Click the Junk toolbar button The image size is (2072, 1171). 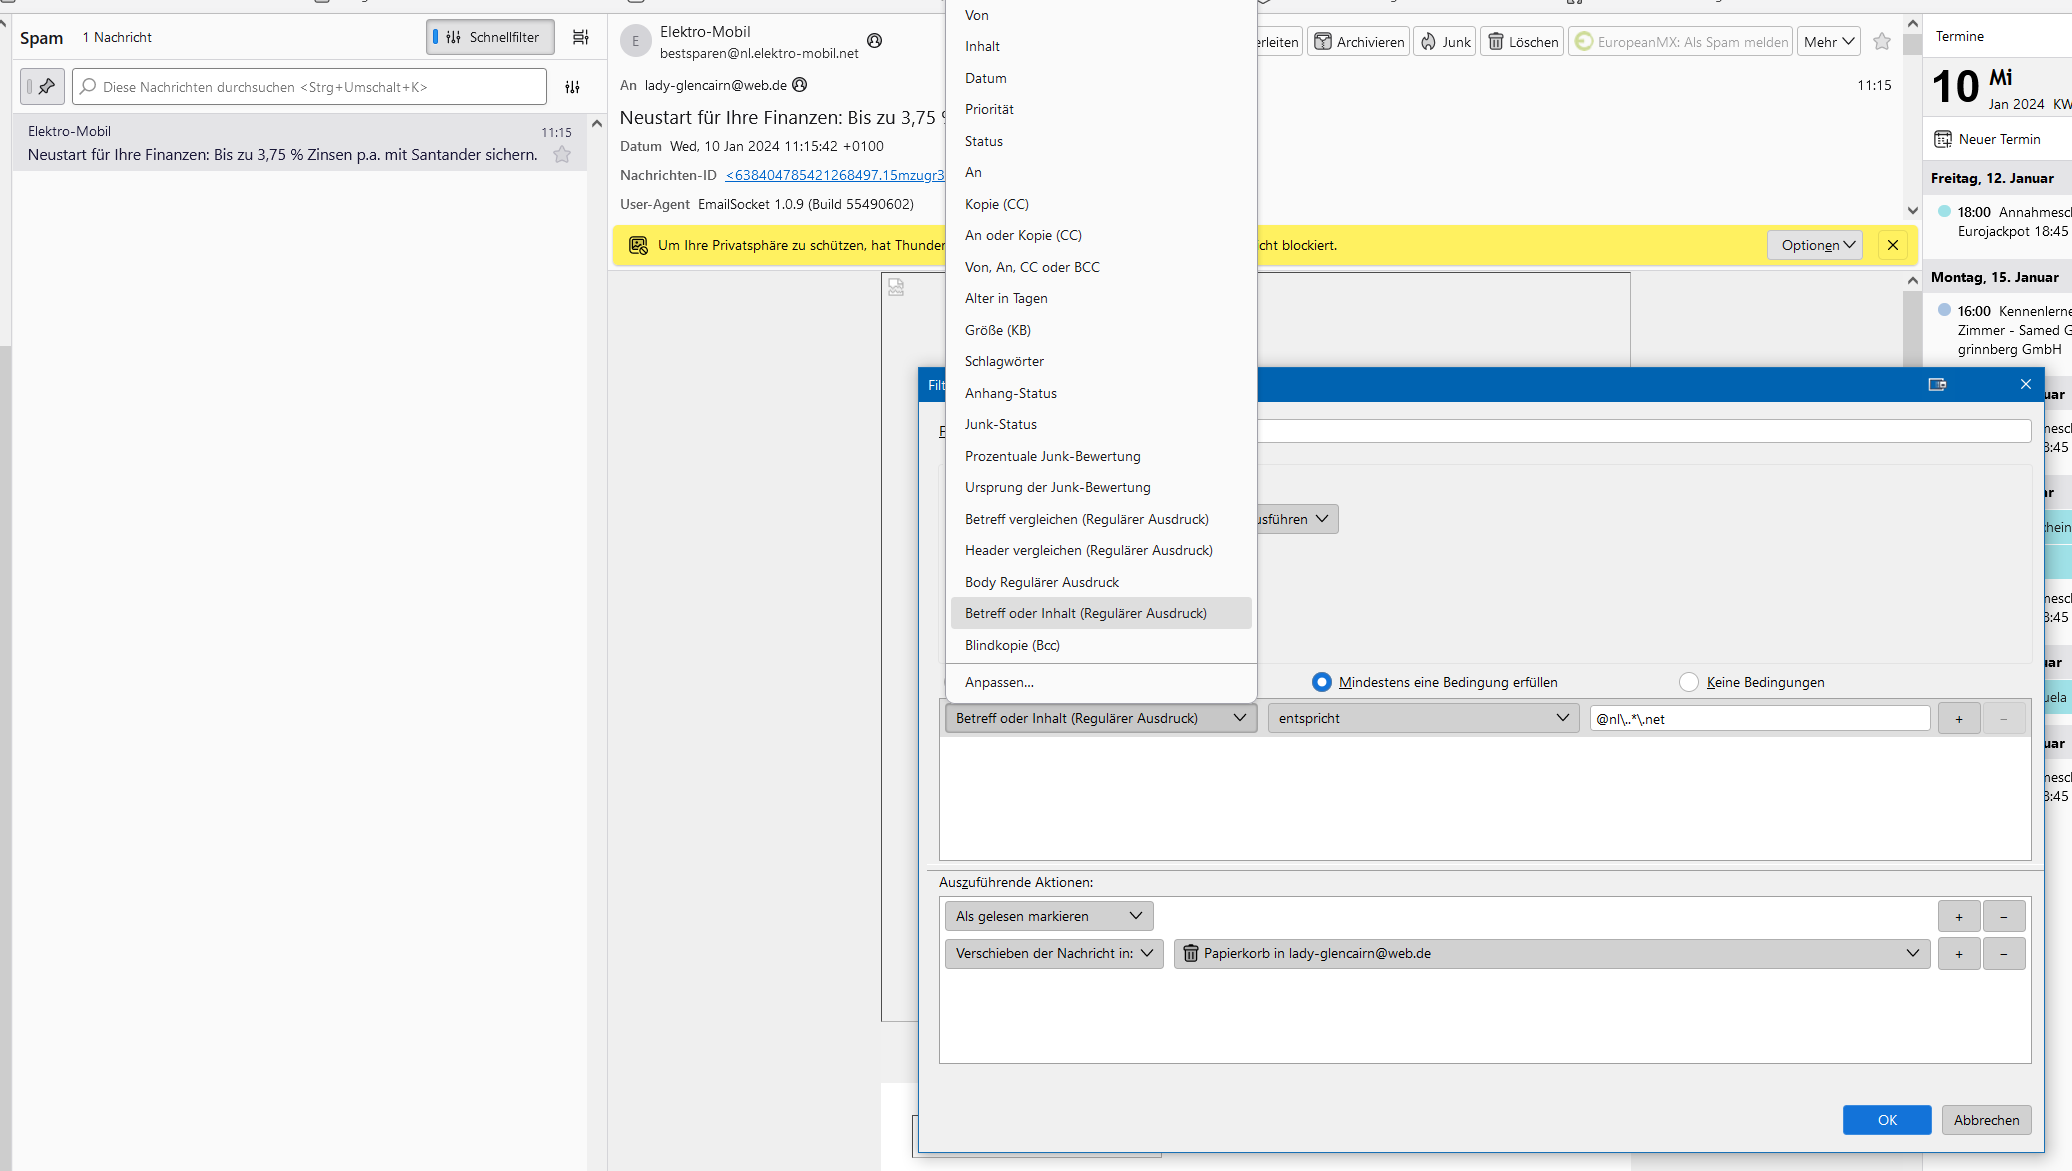(x=1445, y=41)
